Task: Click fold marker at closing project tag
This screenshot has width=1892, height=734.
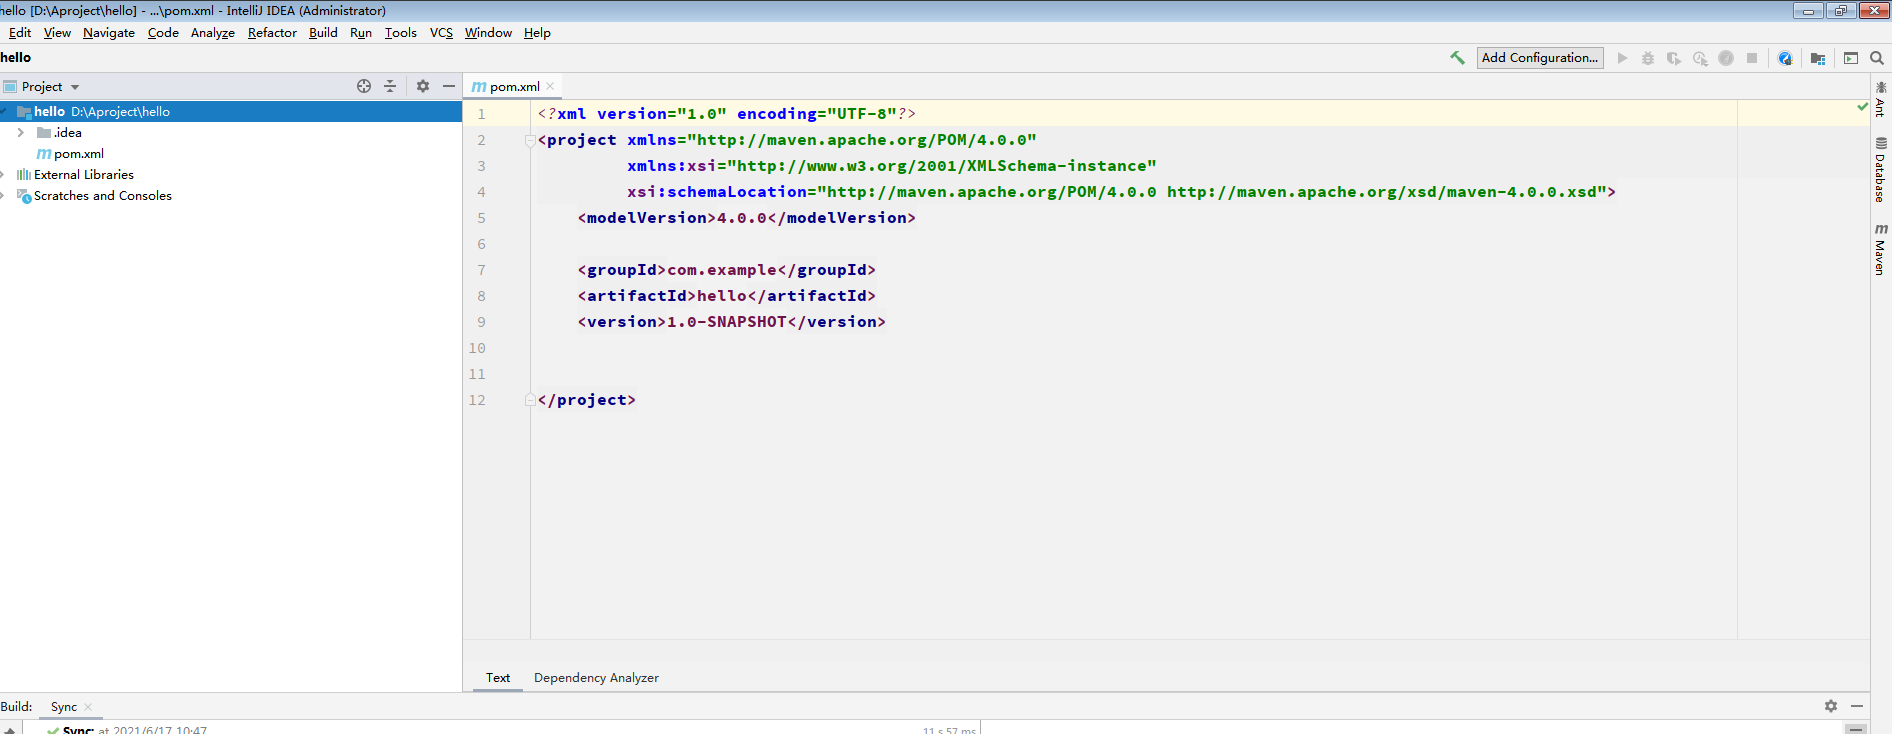Action: pyautogui.click(x=530, y=400)
